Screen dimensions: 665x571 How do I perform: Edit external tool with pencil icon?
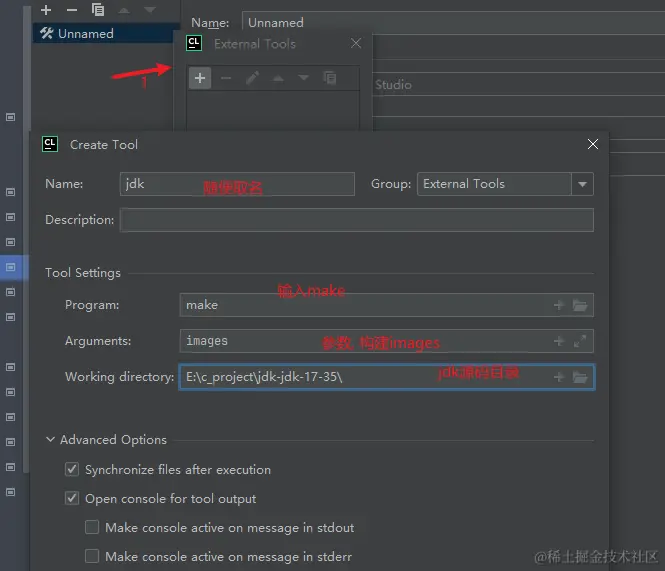pos(252,78)
